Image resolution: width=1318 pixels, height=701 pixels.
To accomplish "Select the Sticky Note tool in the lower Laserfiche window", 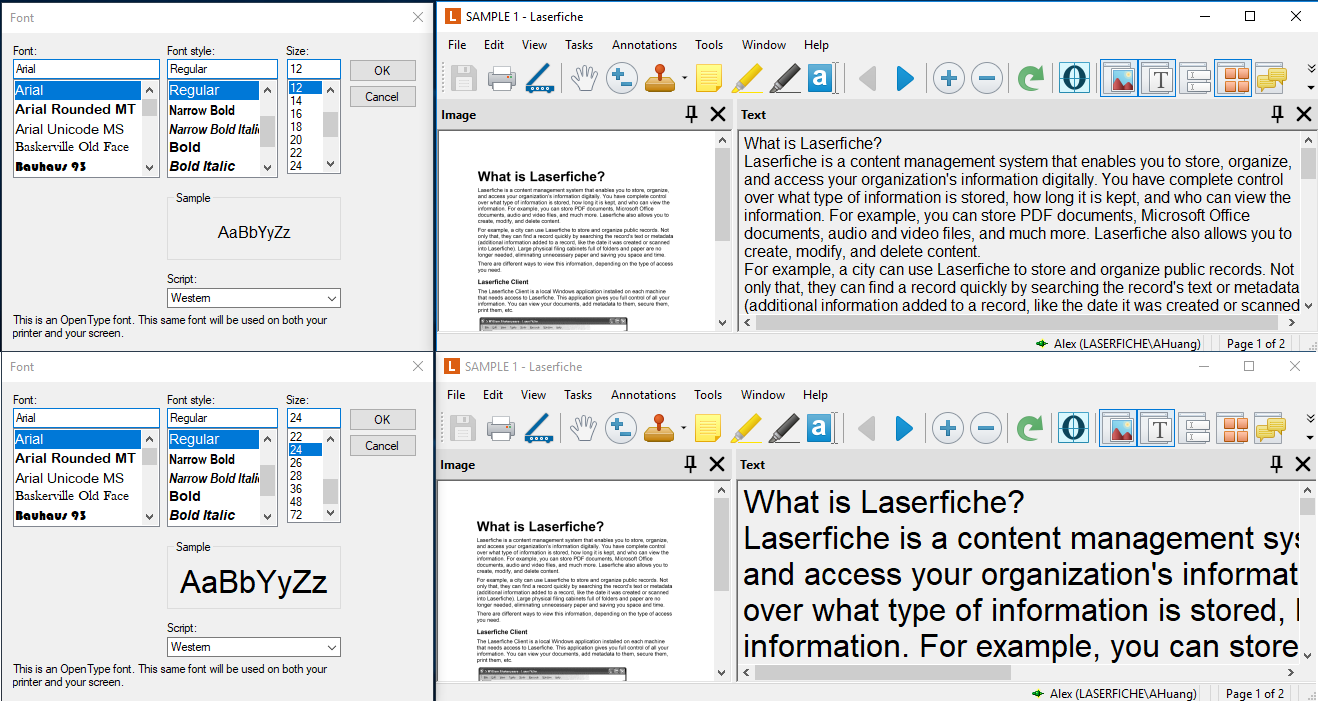I will click(x=708, y=428).
